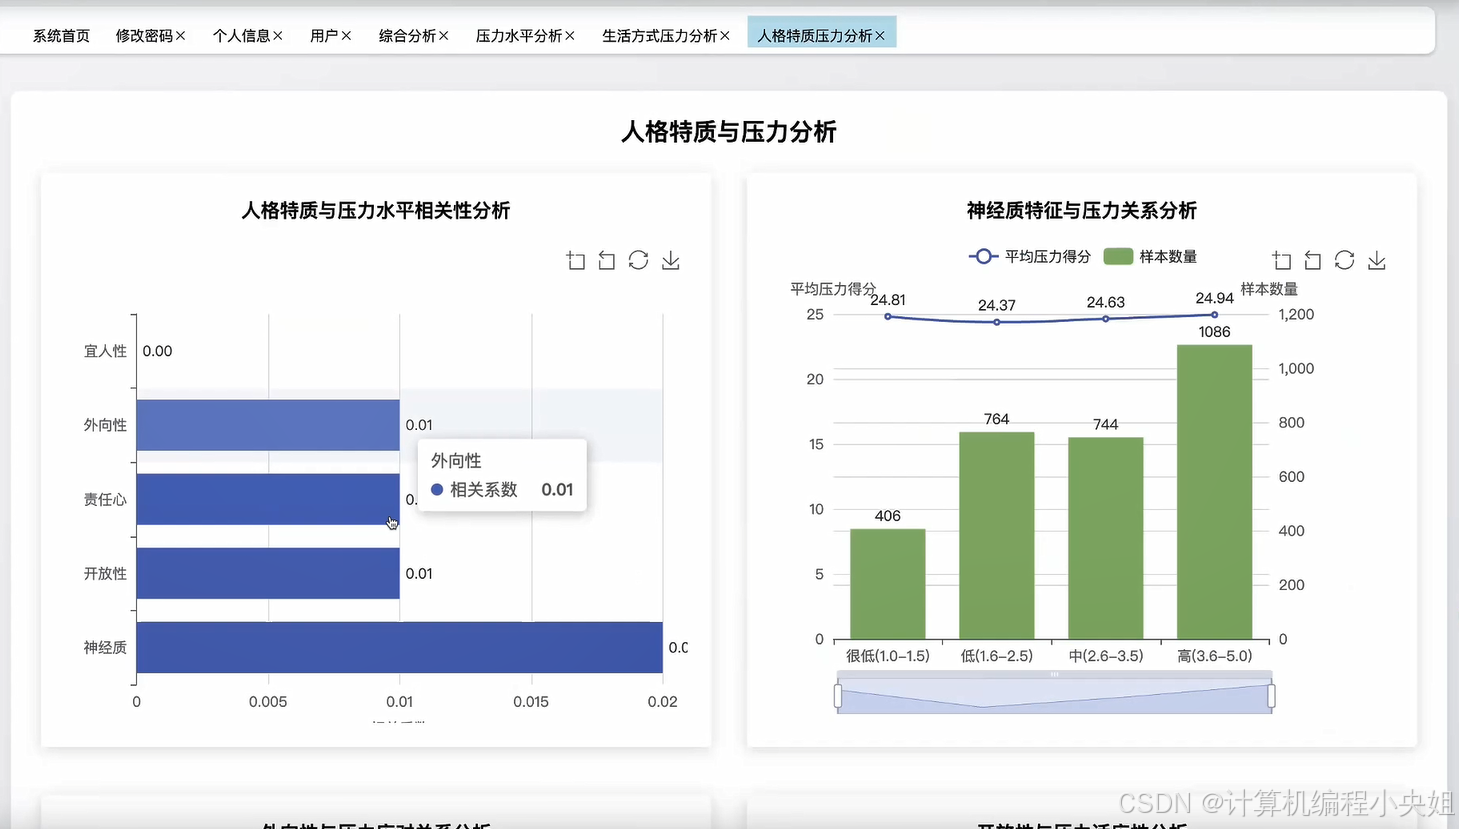Image resolution: width=1459 pixels, height=829 pixels.
Task: Toggle 样本数量 legend series
Action: tap(1150, 257)
